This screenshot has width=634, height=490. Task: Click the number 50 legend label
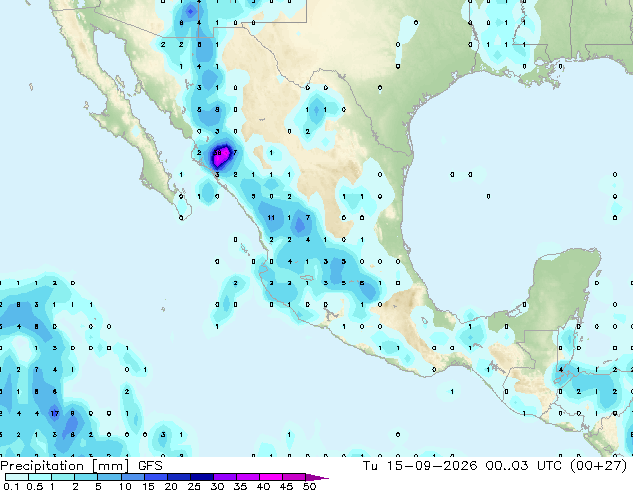click(310, 486)
